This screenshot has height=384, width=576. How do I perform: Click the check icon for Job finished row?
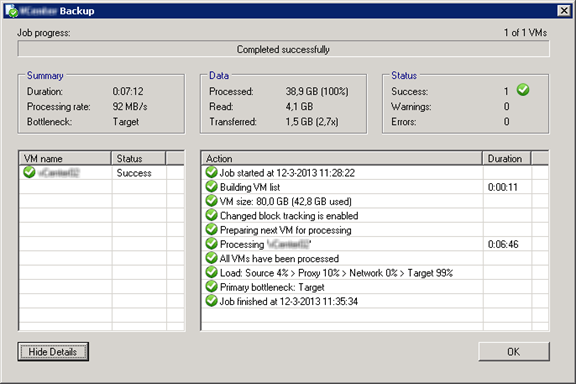point(211,301)
